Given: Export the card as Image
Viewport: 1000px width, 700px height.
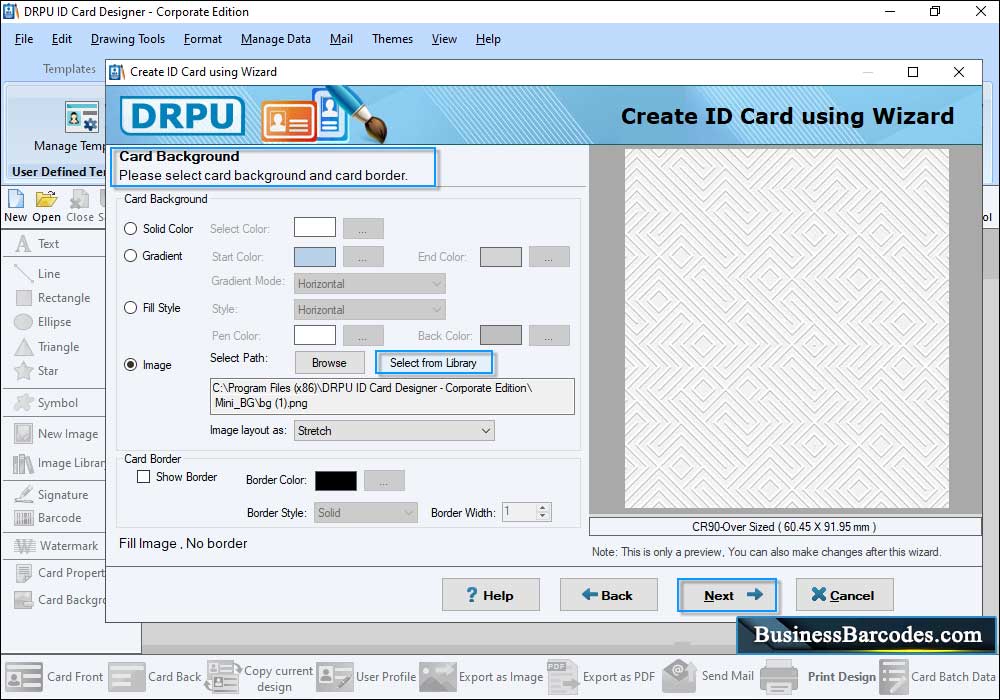Looking at the screenshot, I should pyautogui.click(x=482, y=676).
